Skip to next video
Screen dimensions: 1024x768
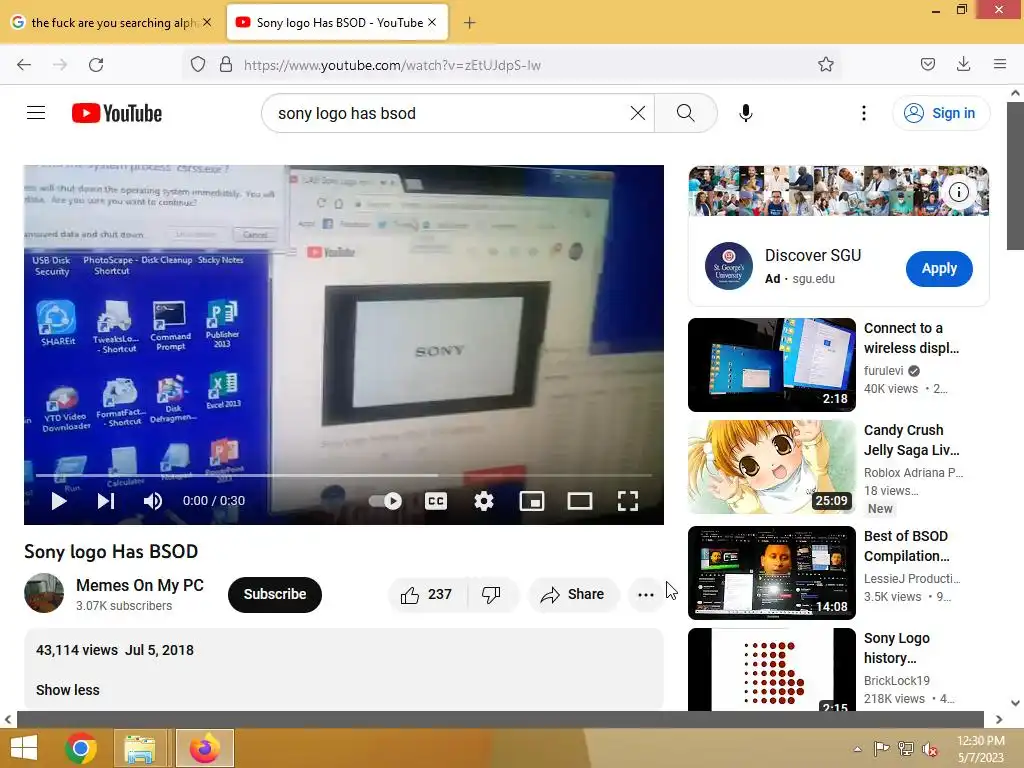click(x=106, y=501)
